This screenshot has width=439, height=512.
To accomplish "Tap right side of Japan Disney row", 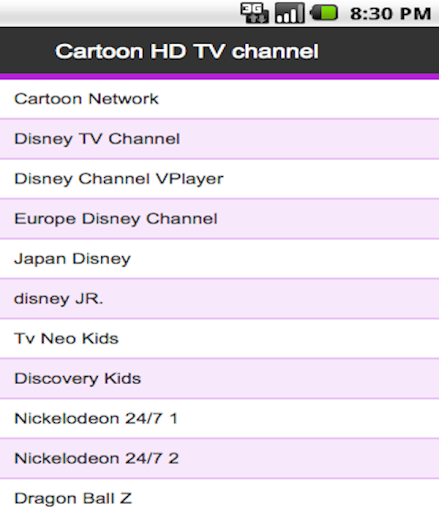I will click(x=367, y=259).
